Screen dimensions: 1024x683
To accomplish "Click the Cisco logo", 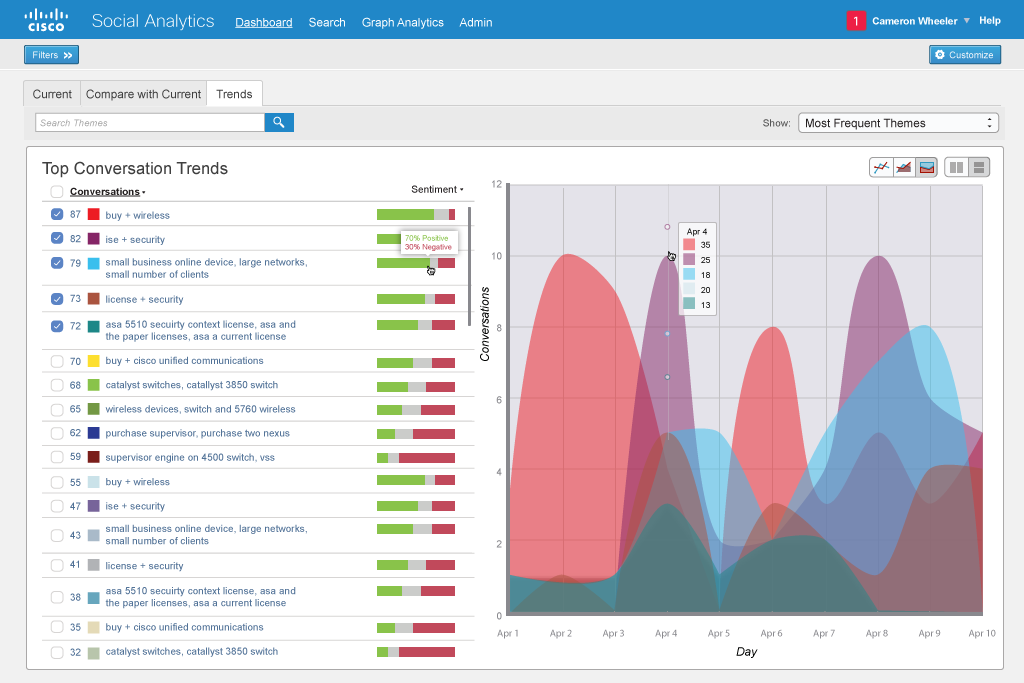I will pos(46,20).
